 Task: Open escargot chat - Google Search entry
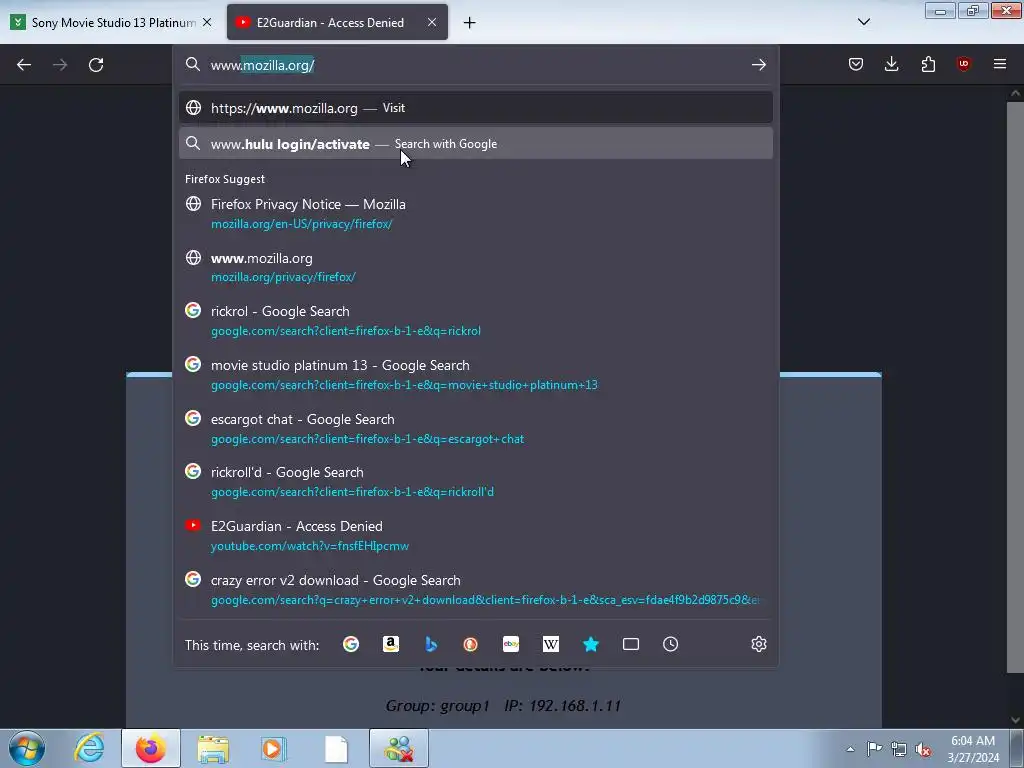coord(475,428)
